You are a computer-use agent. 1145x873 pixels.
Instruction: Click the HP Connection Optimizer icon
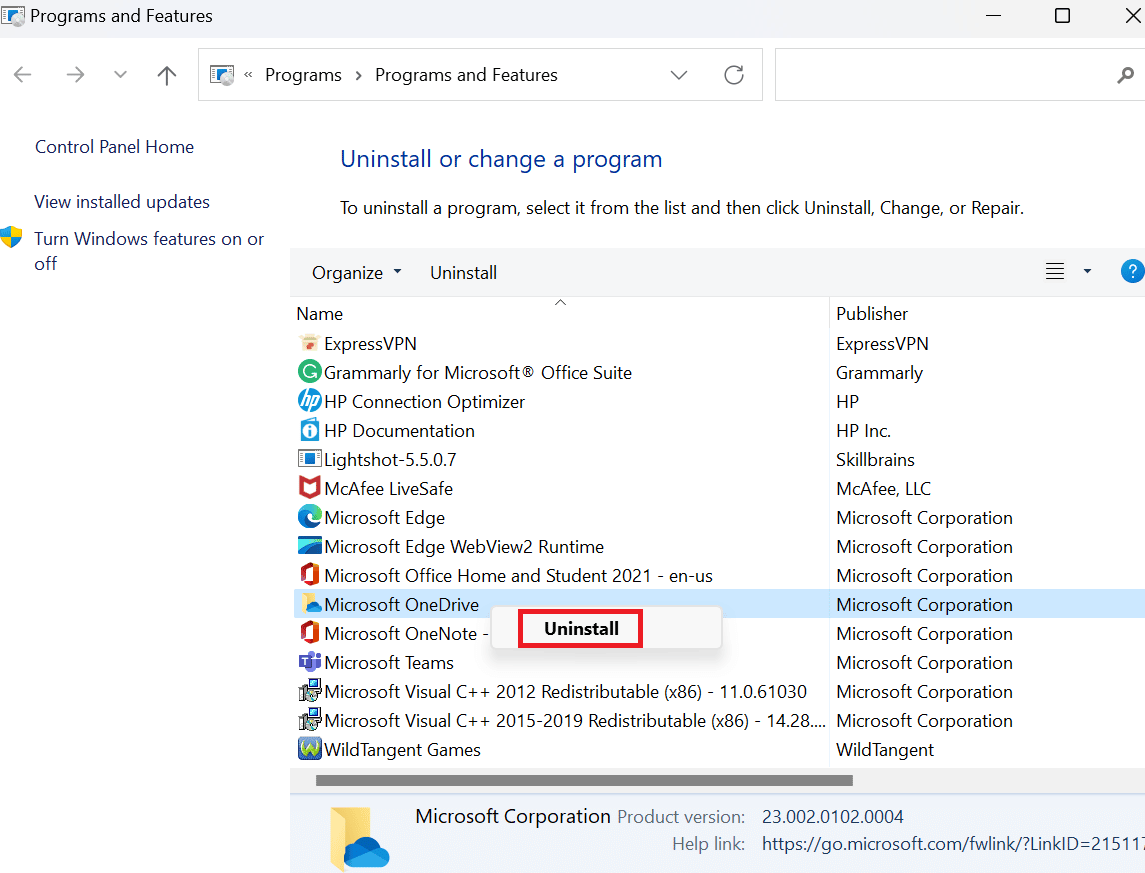(x=310, y=401)
